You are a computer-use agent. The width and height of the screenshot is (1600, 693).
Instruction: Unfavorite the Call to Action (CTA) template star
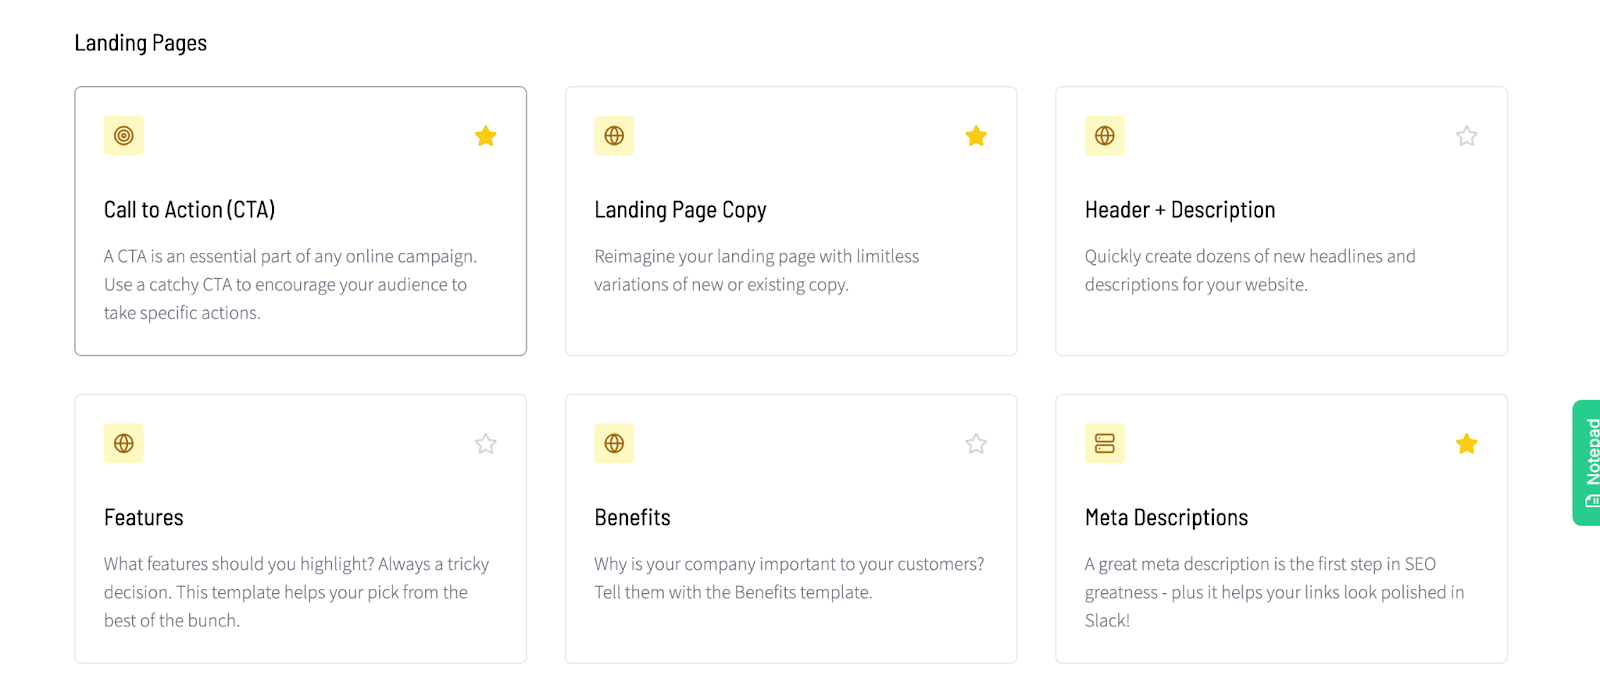tap(486, 136)
